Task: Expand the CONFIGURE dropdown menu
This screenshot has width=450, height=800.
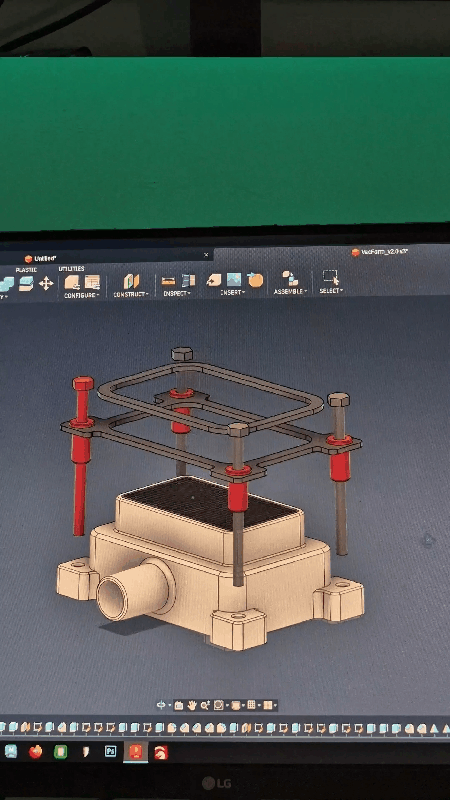Action: click(82, 295)
